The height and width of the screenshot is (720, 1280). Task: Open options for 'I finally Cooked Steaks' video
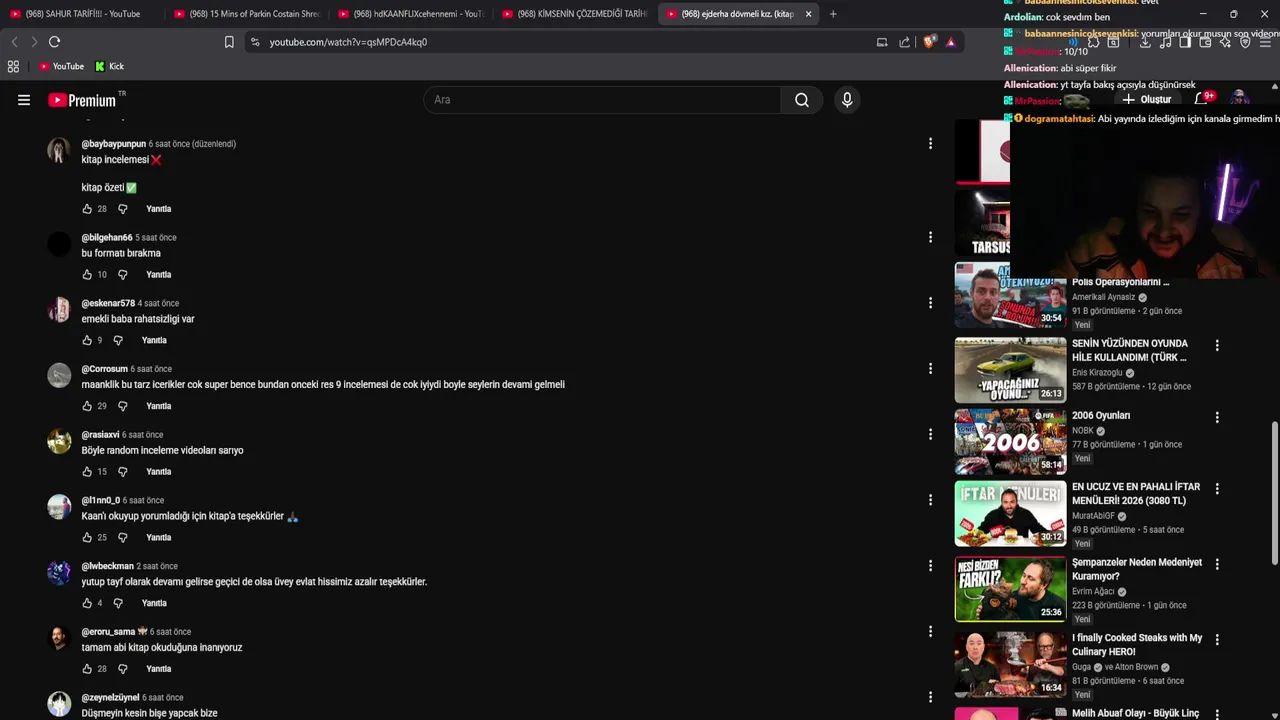(1217, 639)
